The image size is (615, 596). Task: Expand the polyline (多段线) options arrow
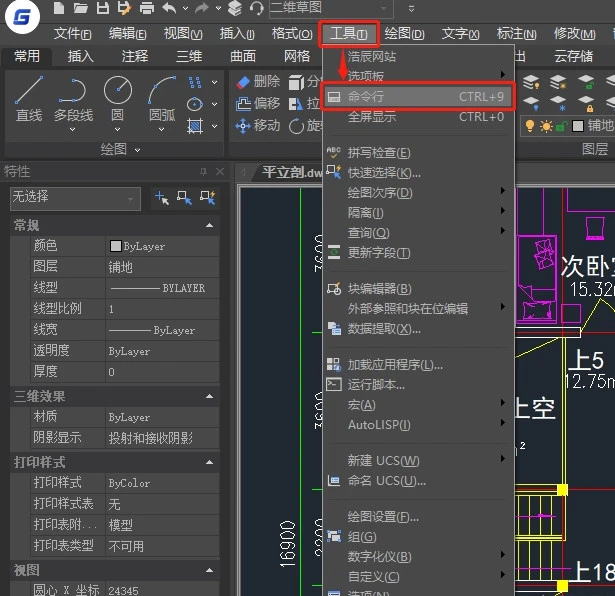[73, 129]
